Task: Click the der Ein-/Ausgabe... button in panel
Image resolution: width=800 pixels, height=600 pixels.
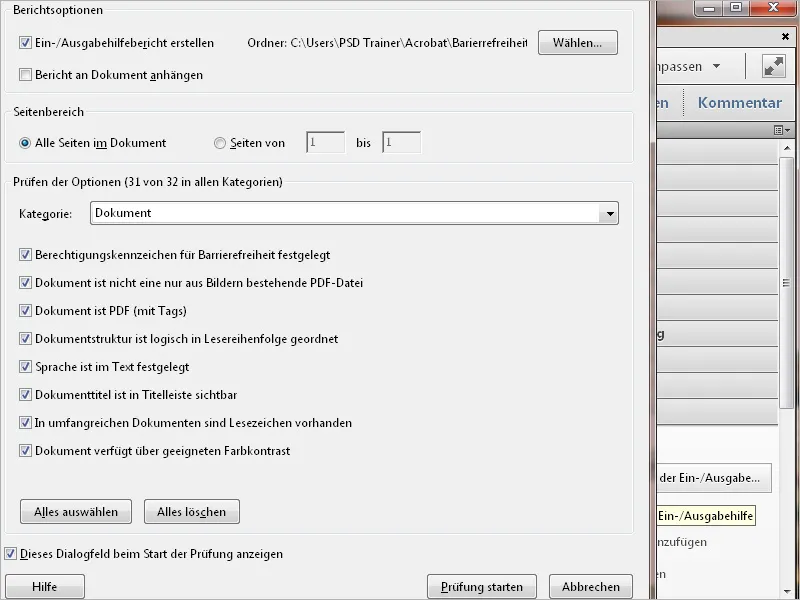Action: 714,478
